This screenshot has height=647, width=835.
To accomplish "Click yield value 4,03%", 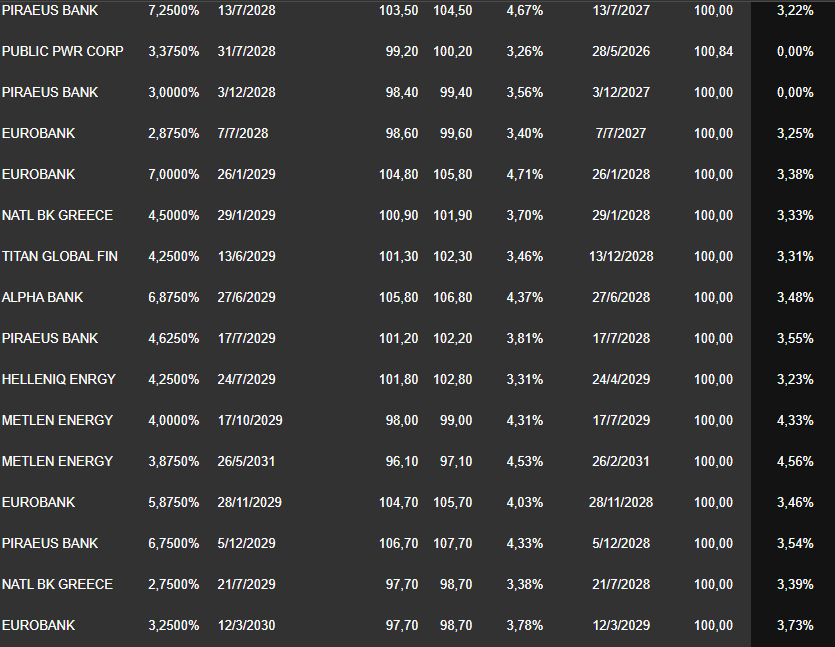I will [x=525, y=502].
